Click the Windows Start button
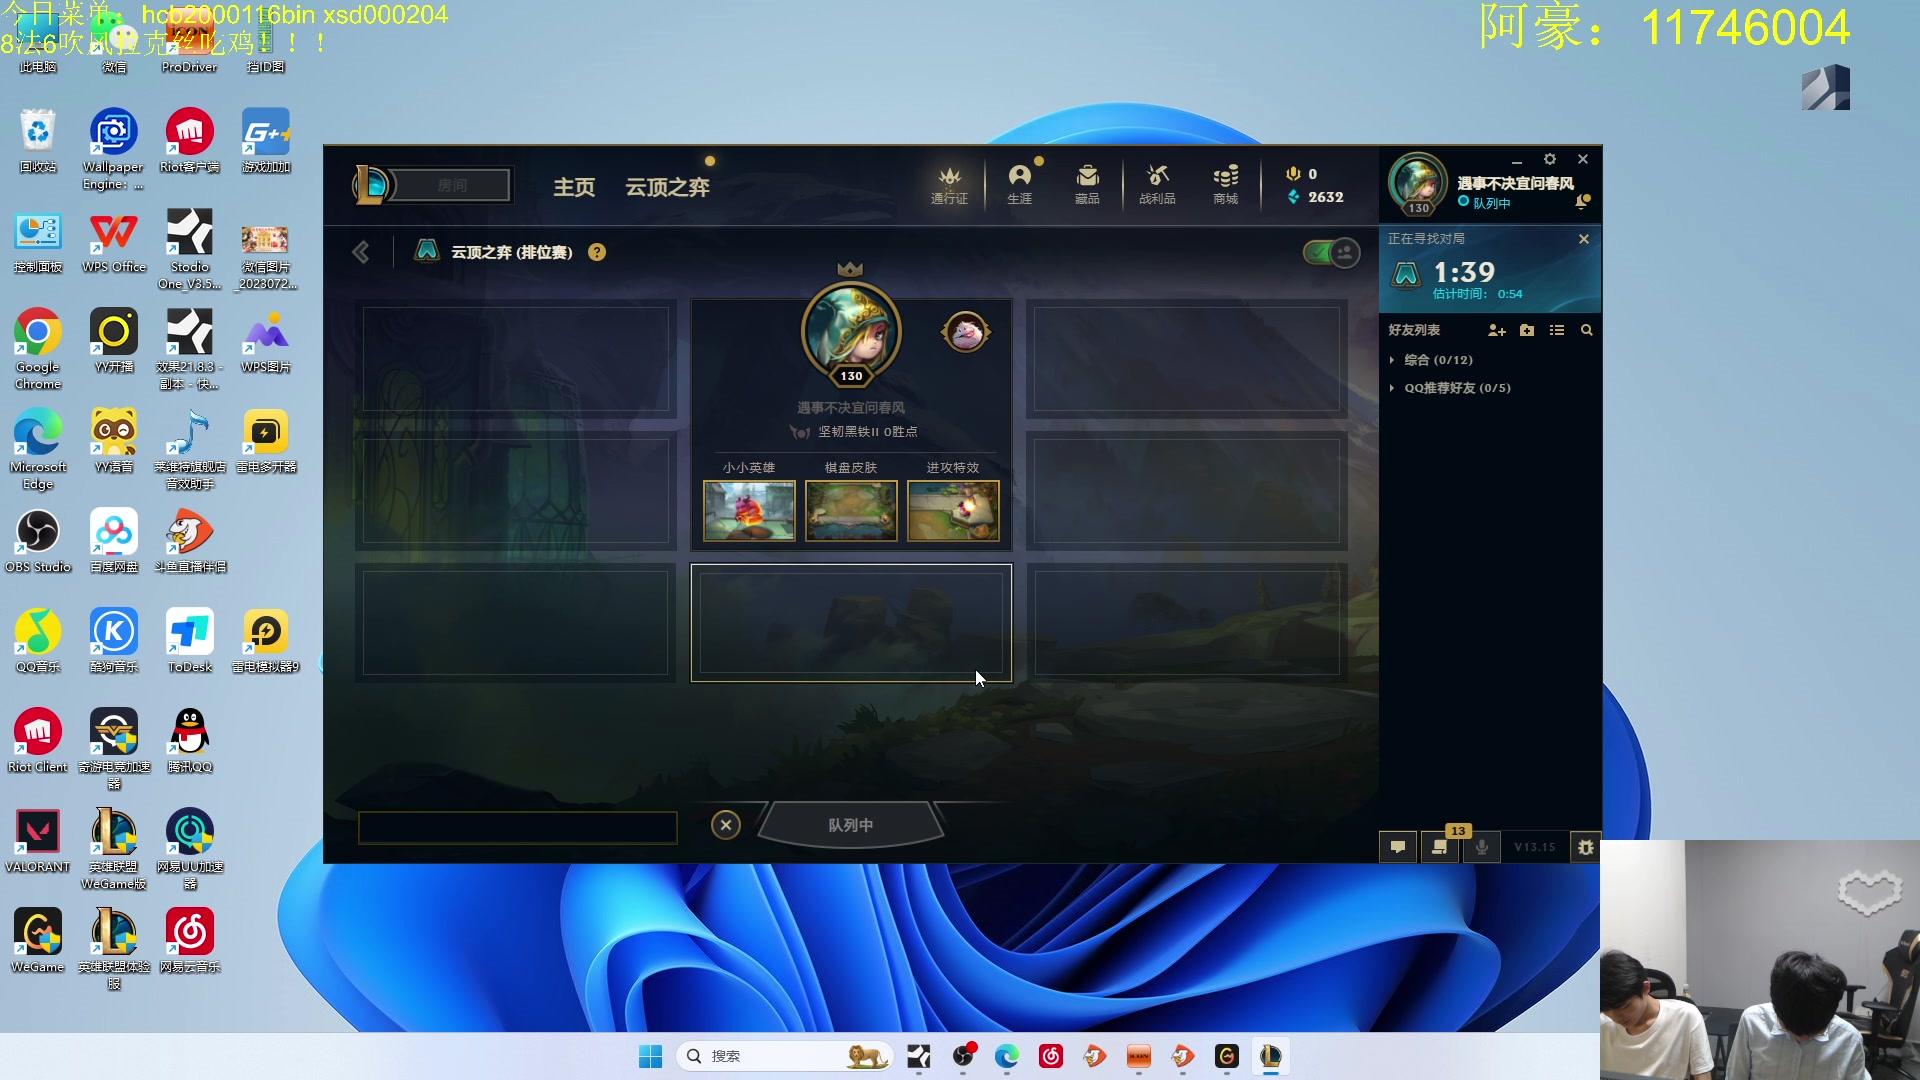 point(651,1056)
